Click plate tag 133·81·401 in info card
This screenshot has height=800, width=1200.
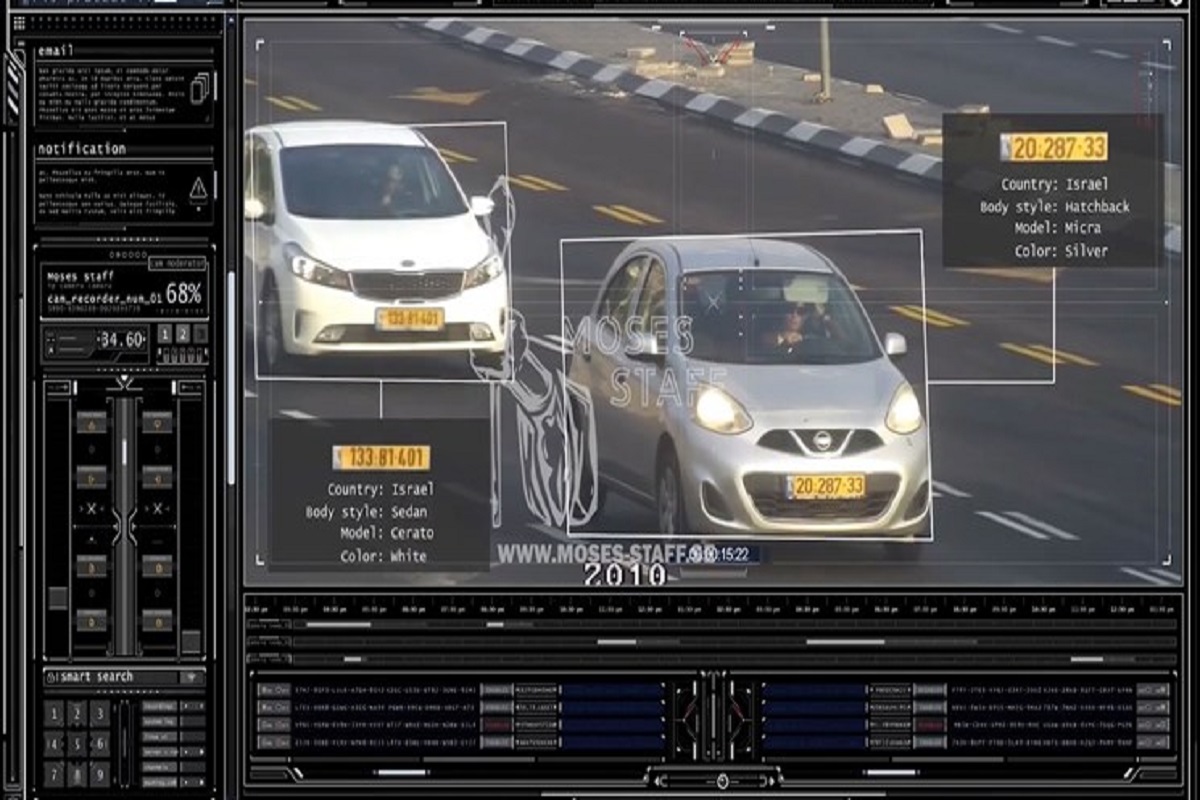[381, 458]
